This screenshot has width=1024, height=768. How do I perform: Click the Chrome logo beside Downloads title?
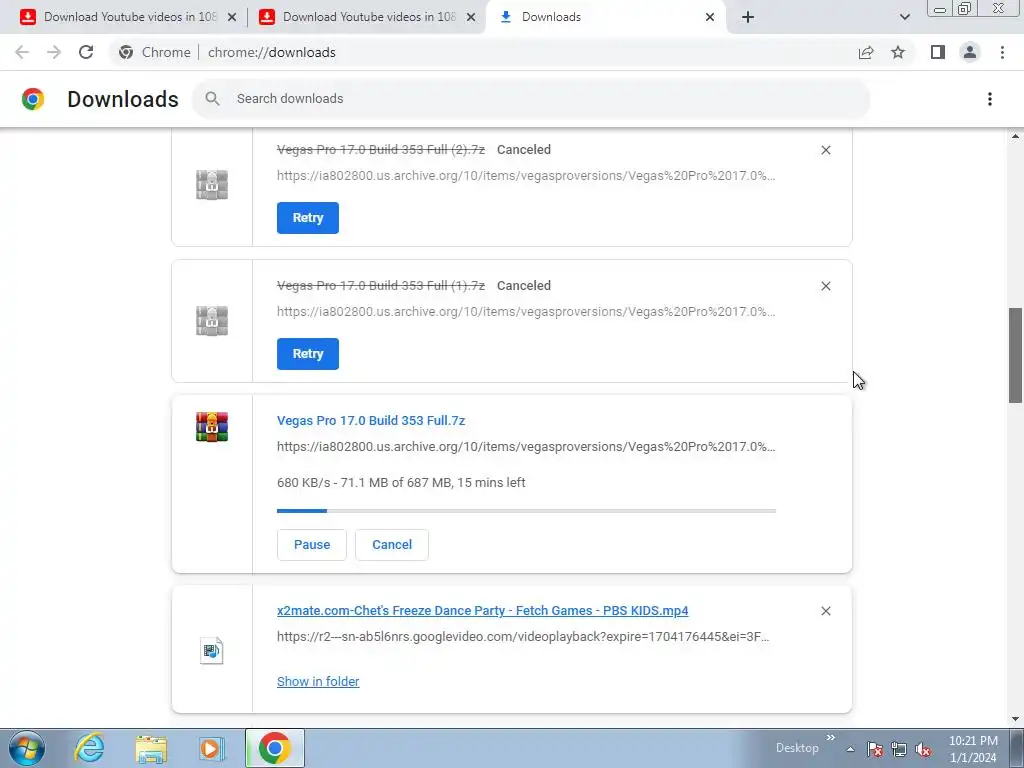pos(33,99)
